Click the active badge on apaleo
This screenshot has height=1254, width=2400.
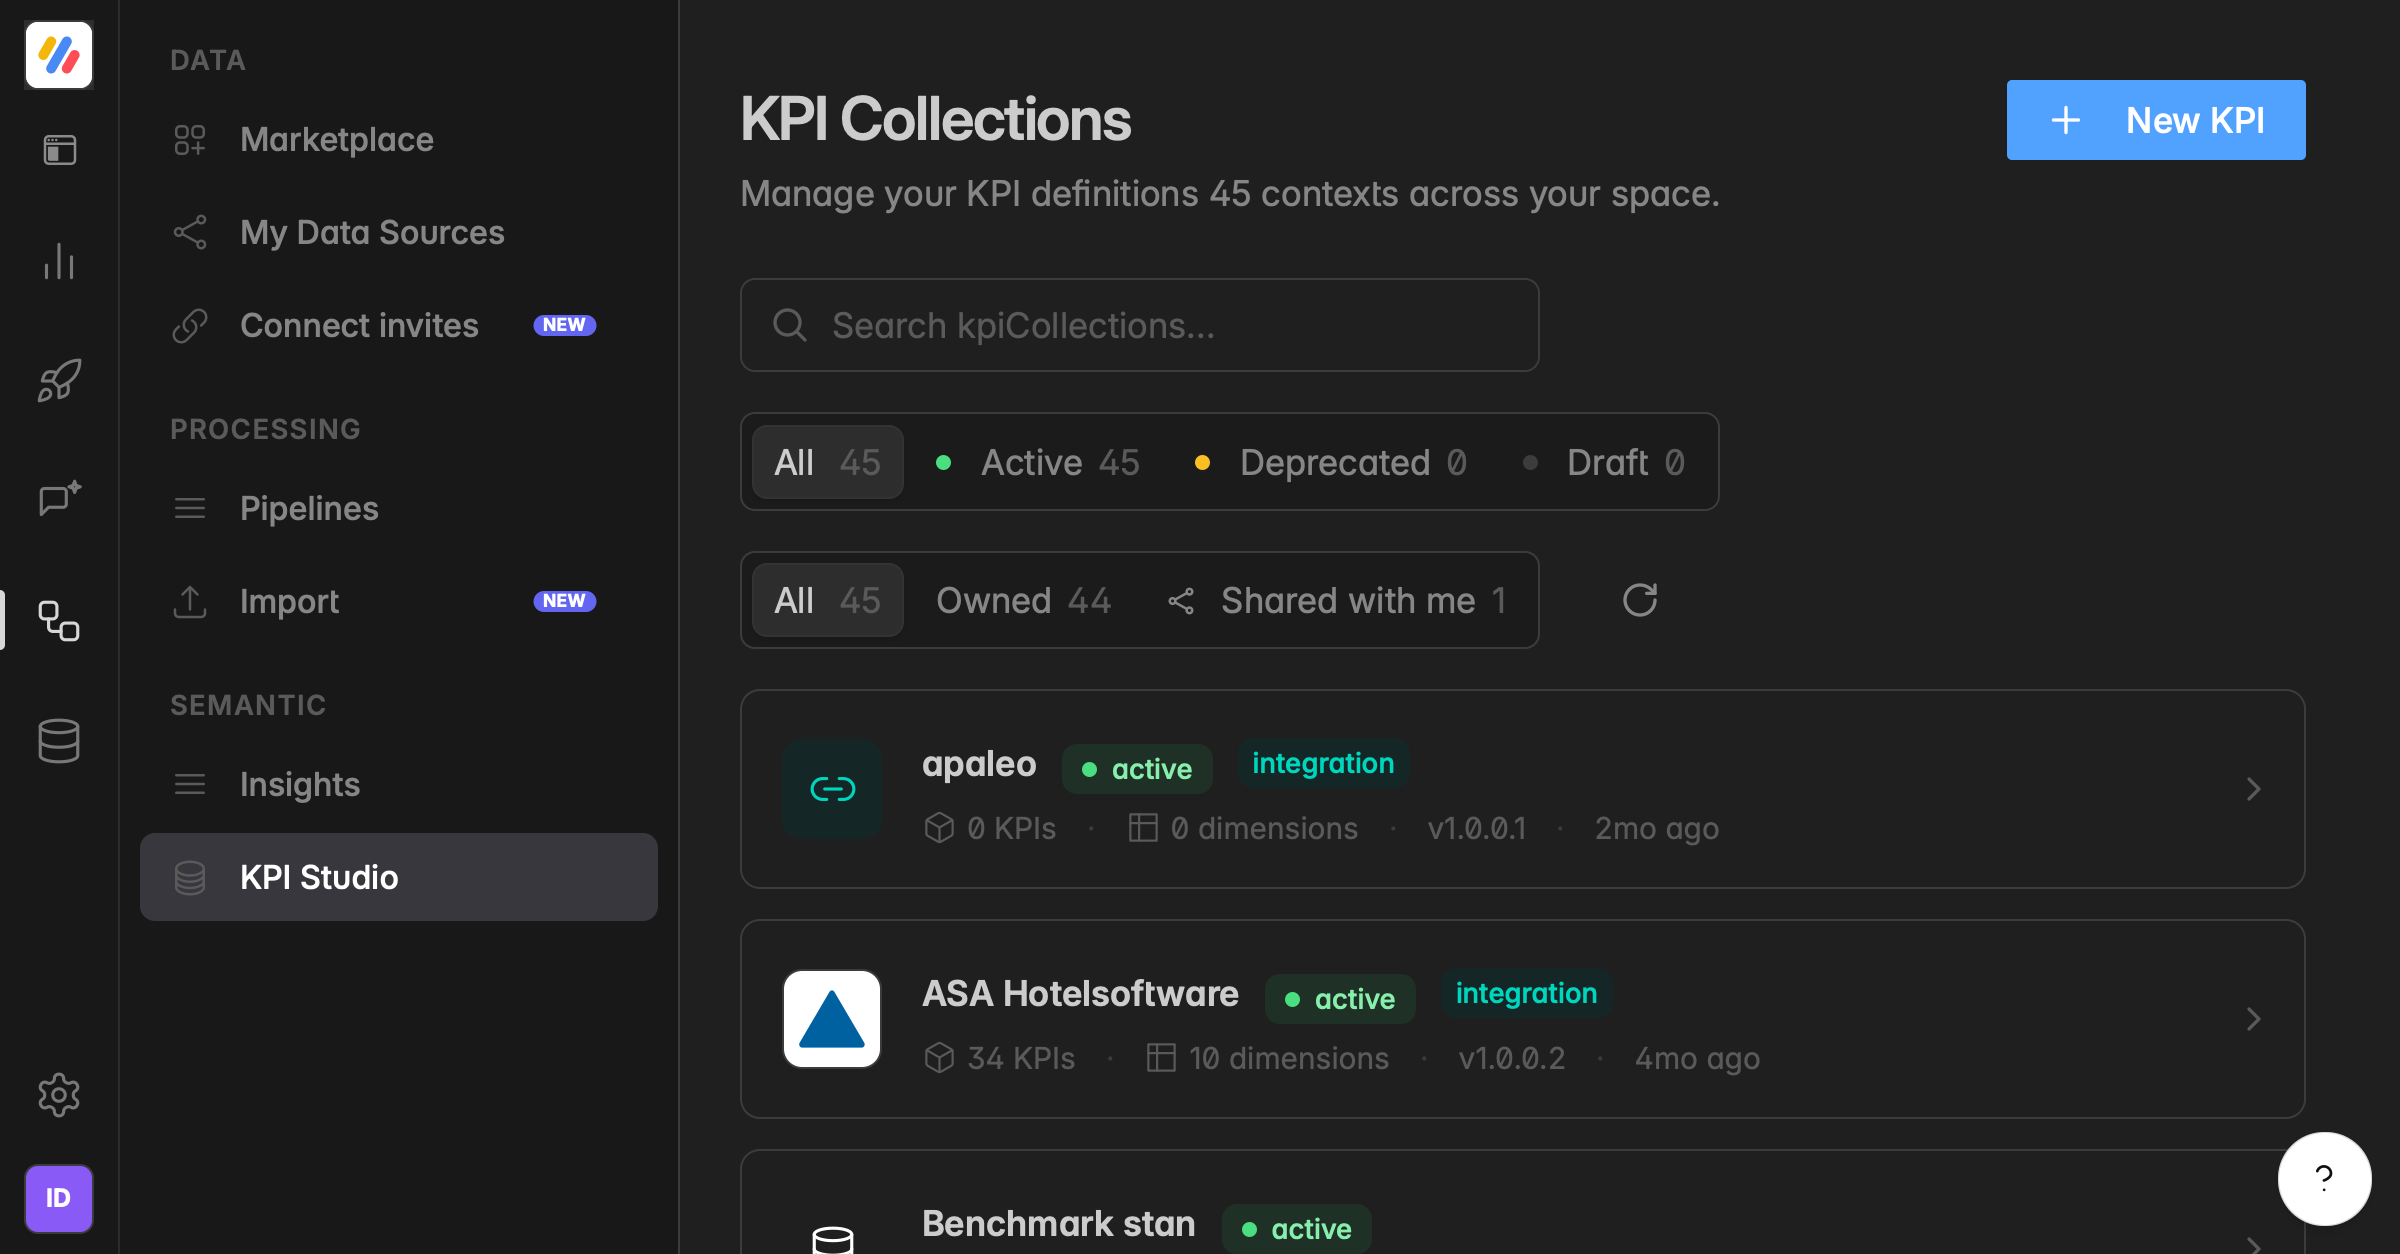pos(1137,769)
